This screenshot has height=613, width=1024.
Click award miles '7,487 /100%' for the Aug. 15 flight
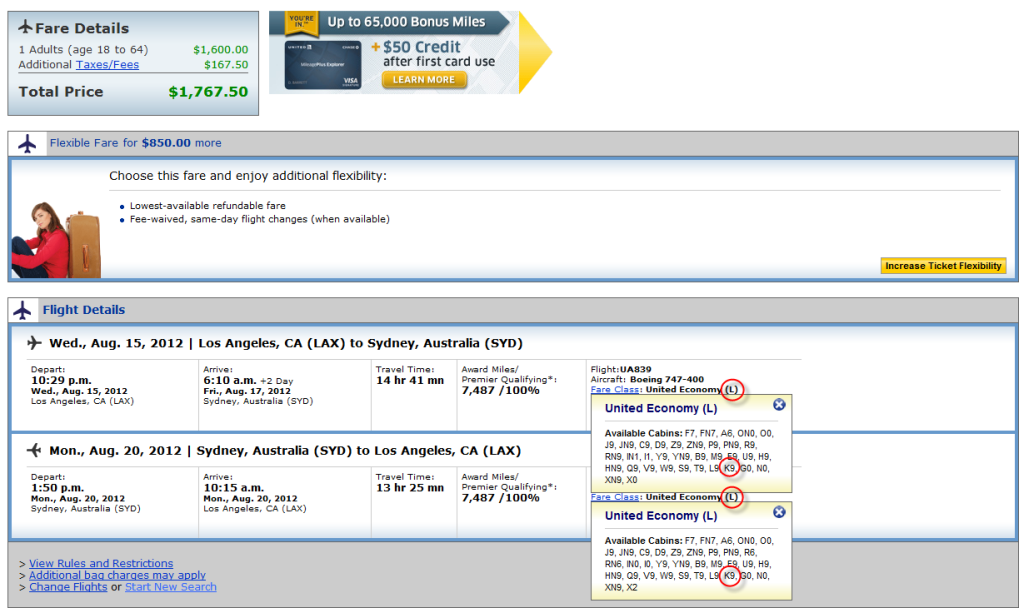click(x=501, y=390)
